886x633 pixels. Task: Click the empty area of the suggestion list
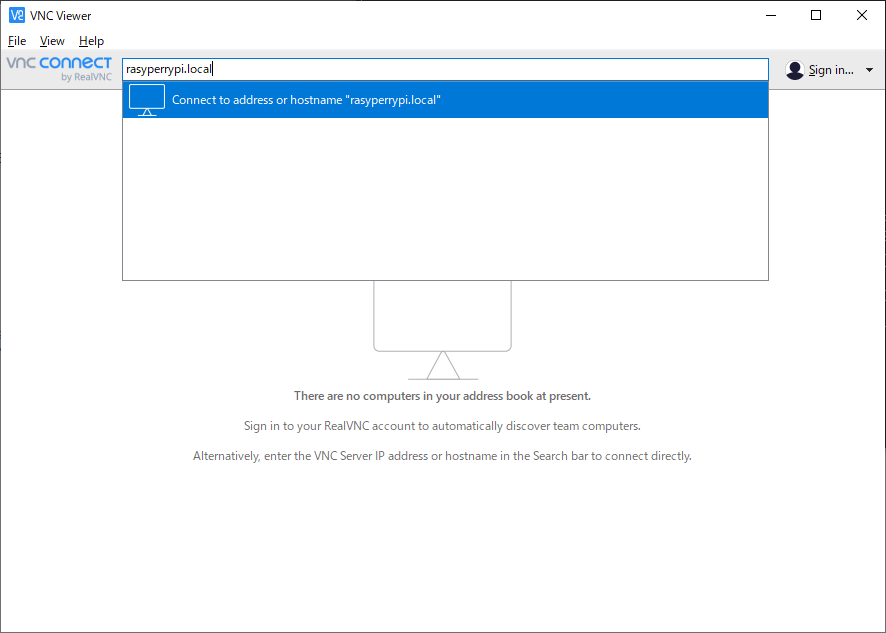click(445, 200)
